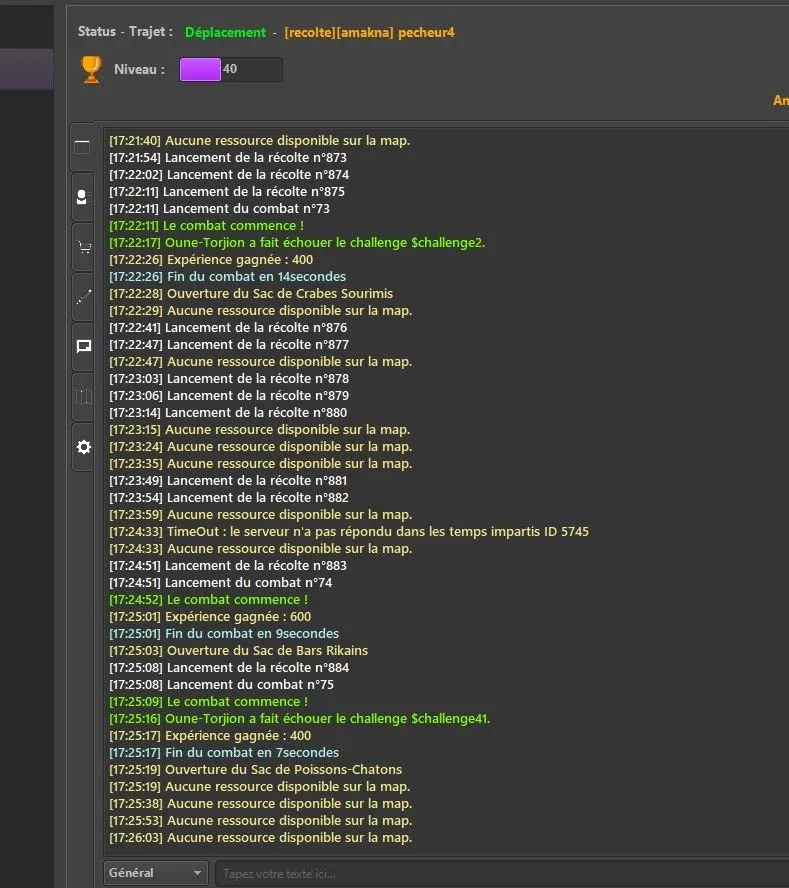This screenshot has height=888, width=789.
Task: Select log line 'Lancement de la récolte n°879'
Action: pyautogui.click(x=229, y=395)
